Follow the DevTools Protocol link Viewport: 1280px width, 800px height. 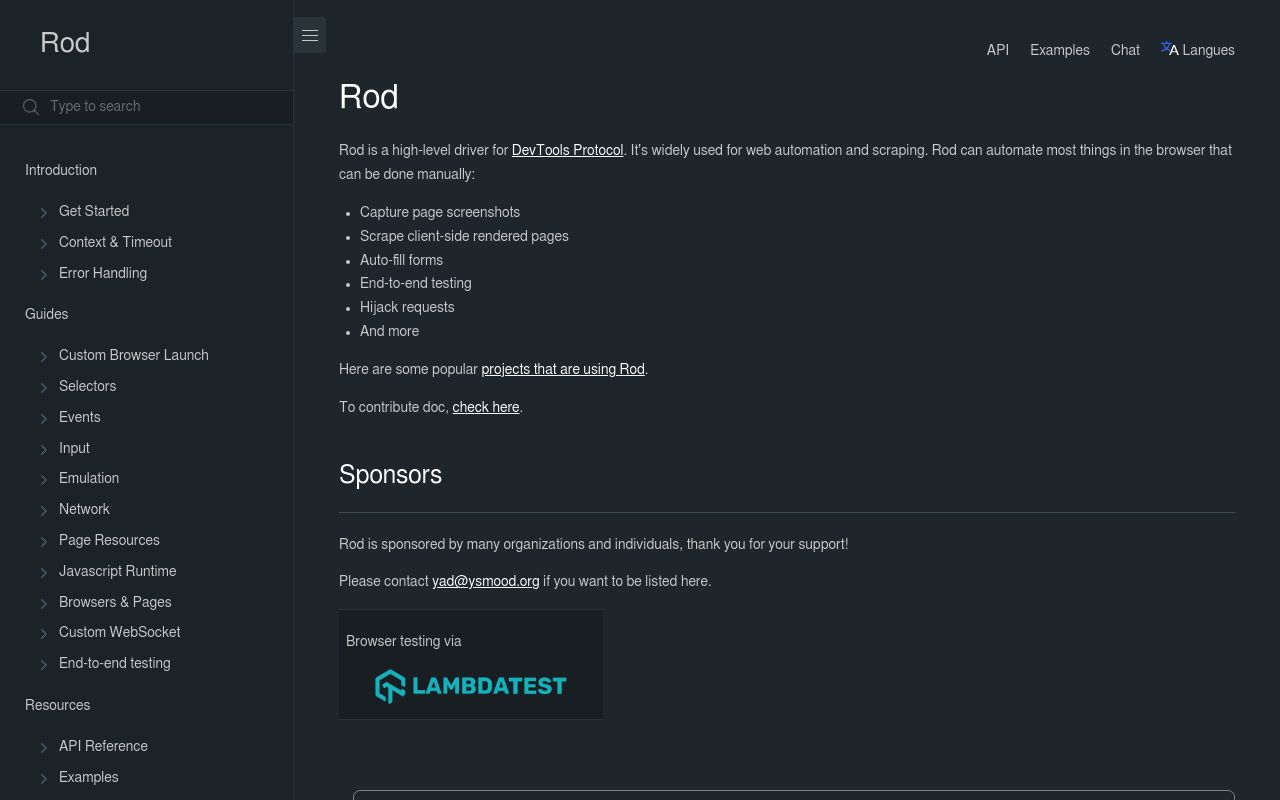click(567, 150)
